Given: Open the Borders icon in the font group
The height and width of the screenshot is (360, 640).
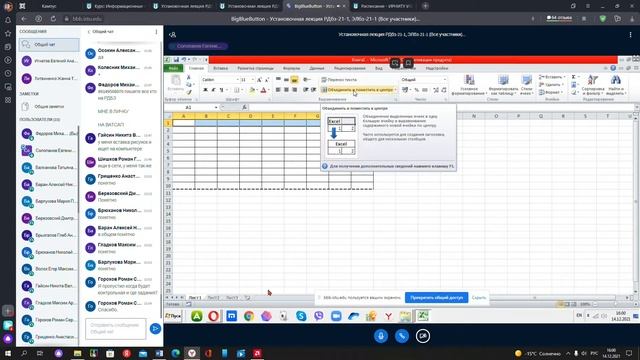Looking at the screenshot, I should 237,90.
